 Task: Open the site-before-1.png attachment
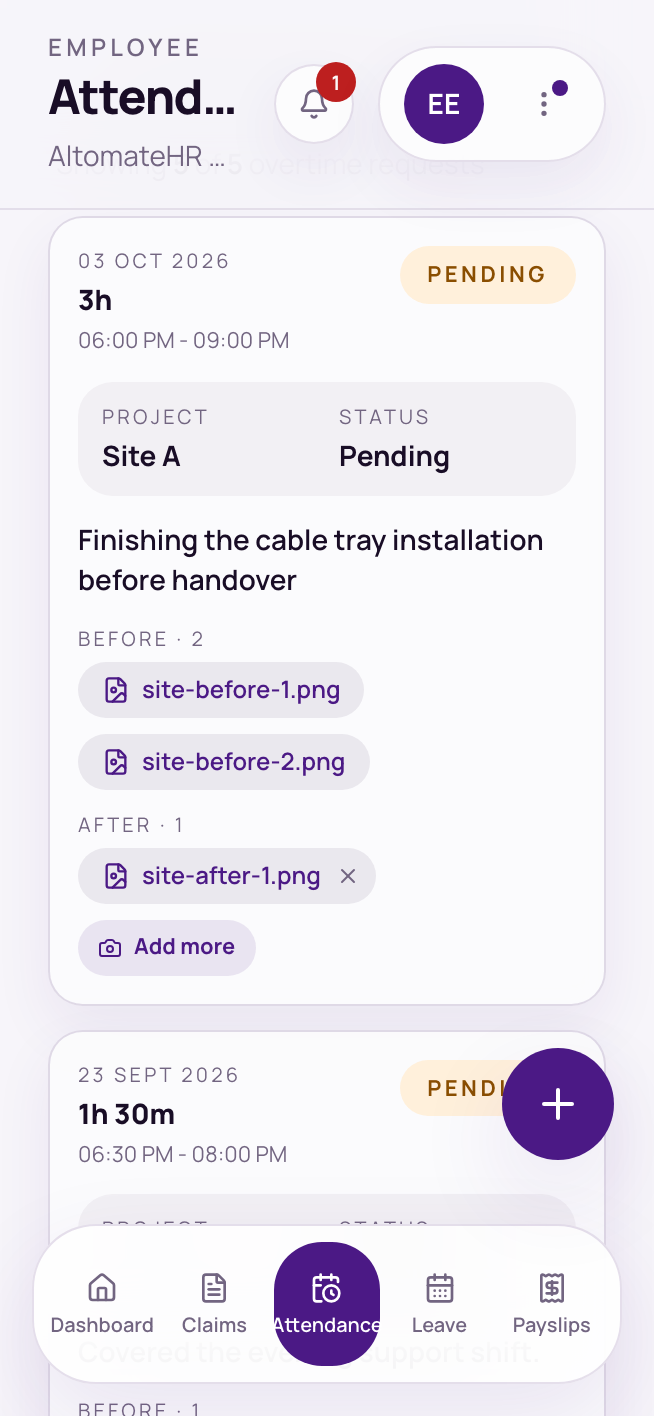click(221, 690)
